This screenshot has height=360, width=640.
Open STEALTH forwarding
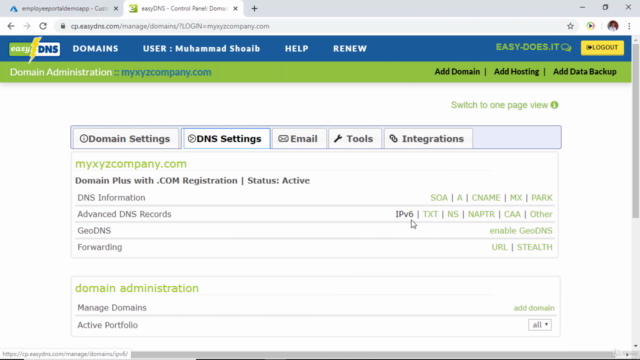coord(534,247)
